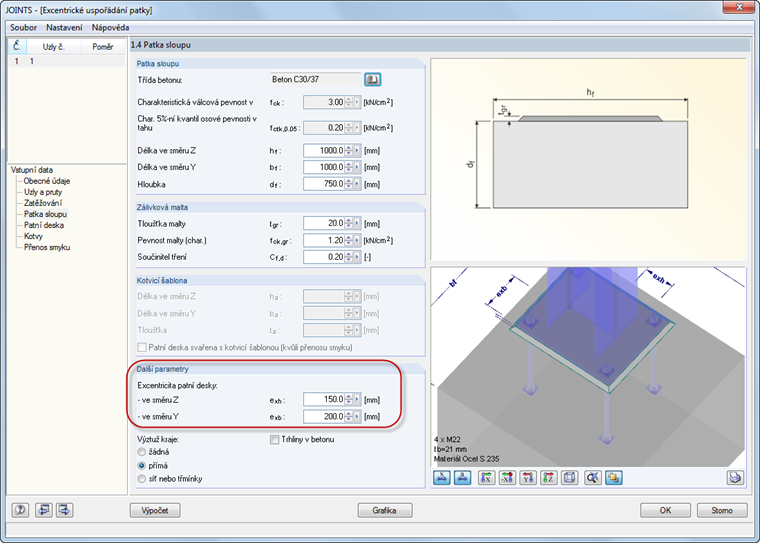Open the concrete class library book icon

pyautogui.click(x=372, y=80)
